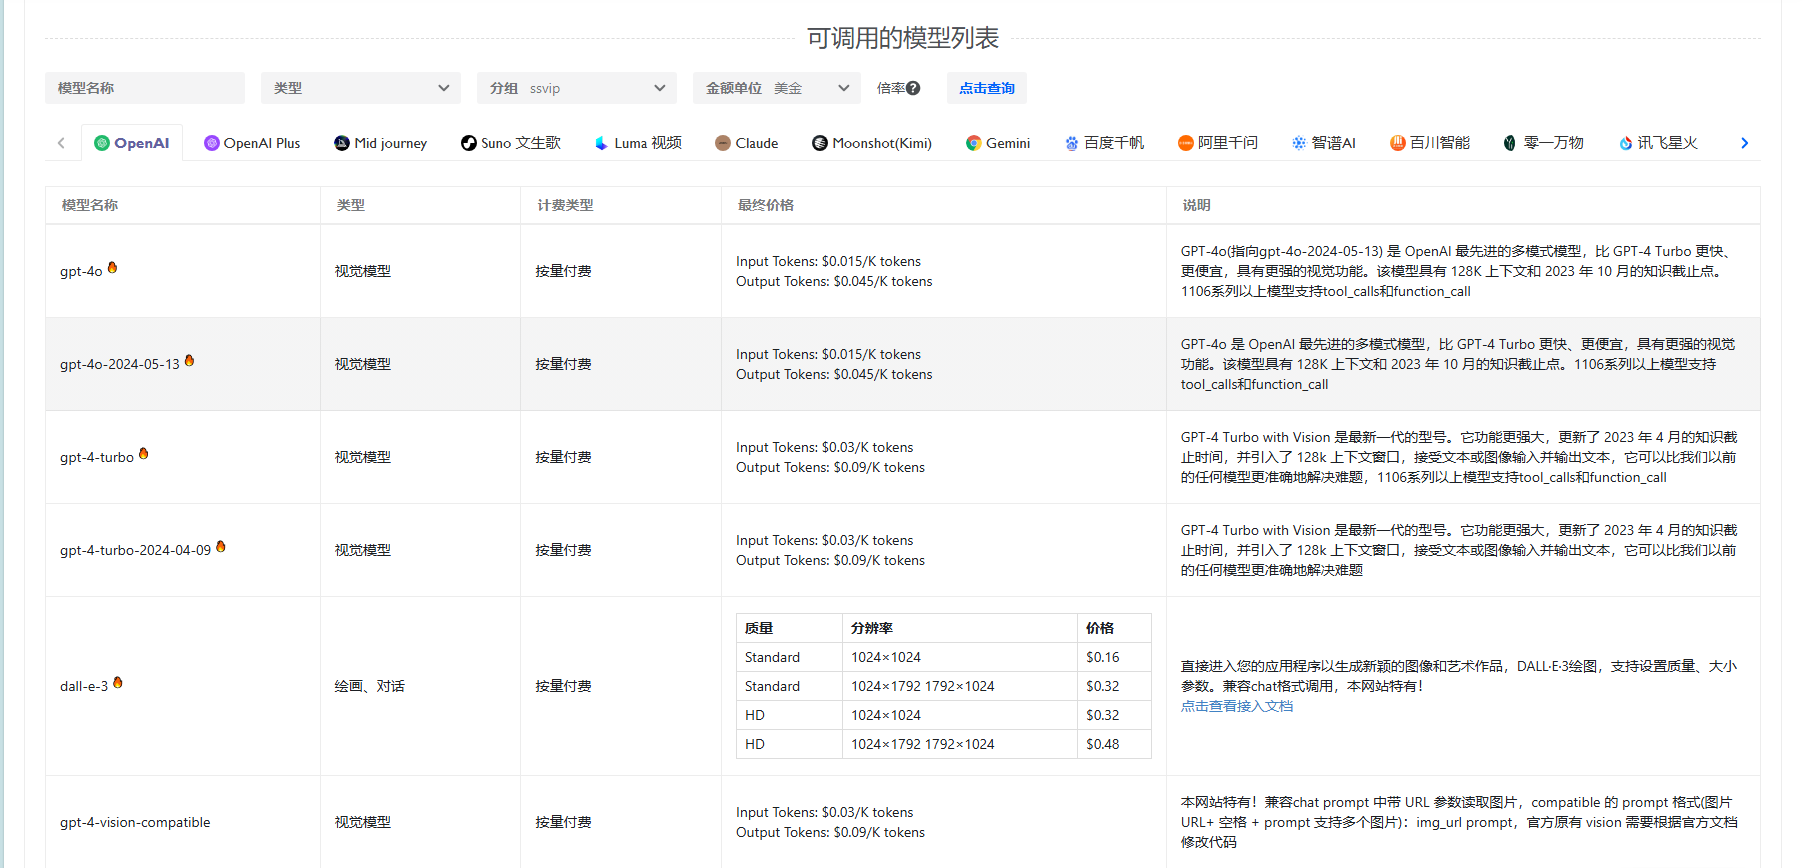
Task: Switch to the Suno 文生歌 tab
Action: 511,143
